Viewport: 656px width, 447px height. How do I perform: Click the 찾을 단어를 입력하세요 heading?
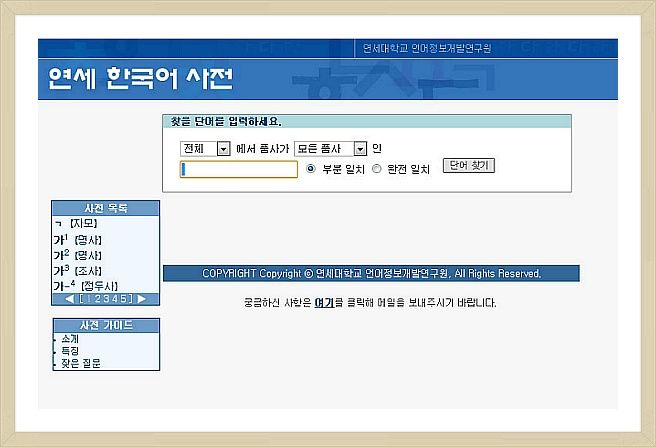[226, 122]
